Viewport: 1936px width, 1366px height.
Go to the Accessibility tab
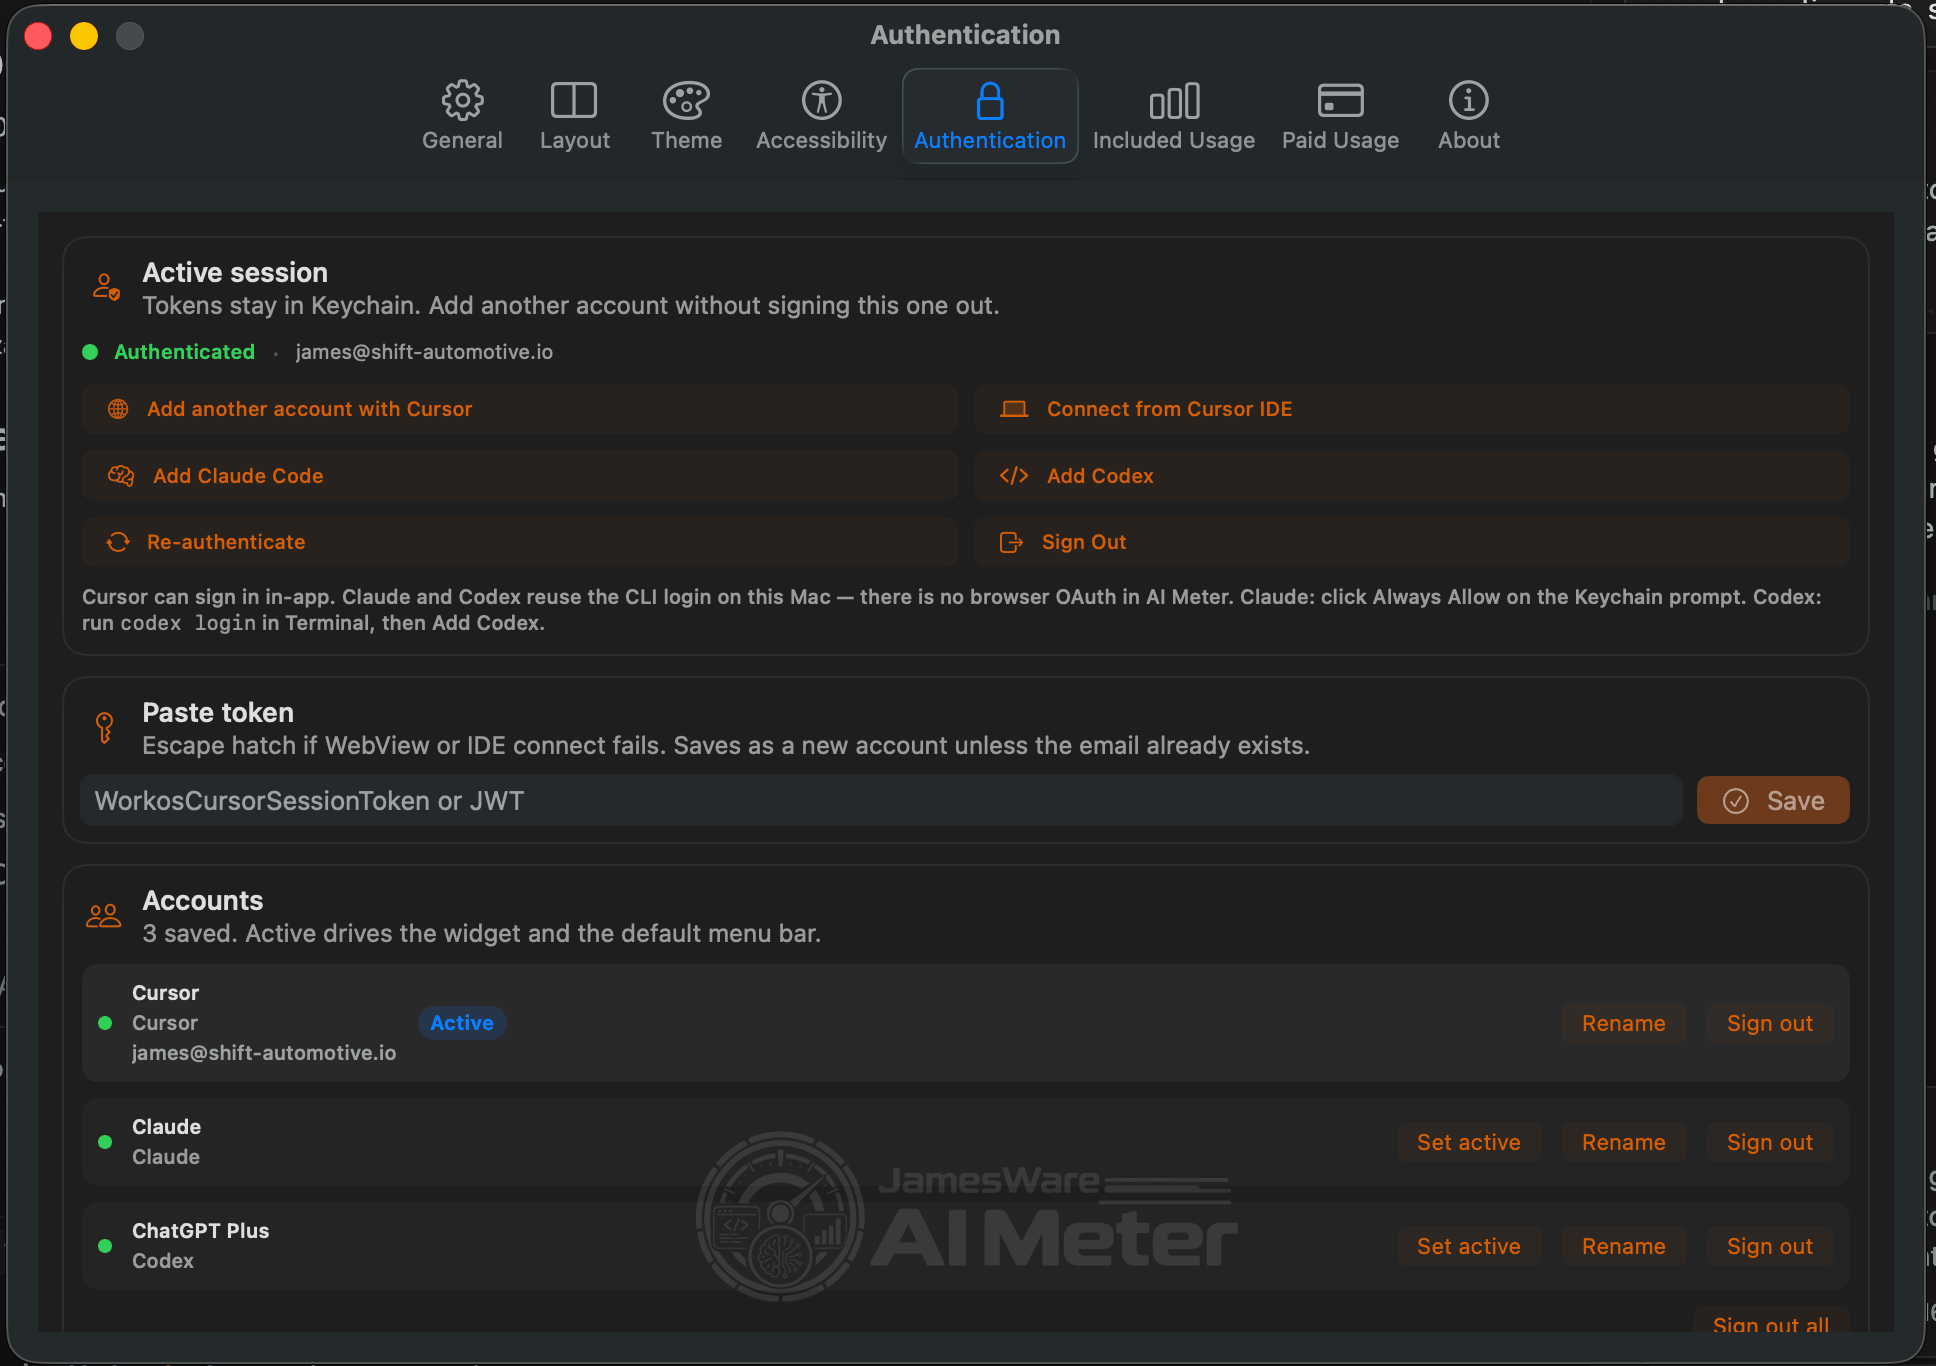coord(821,116)
